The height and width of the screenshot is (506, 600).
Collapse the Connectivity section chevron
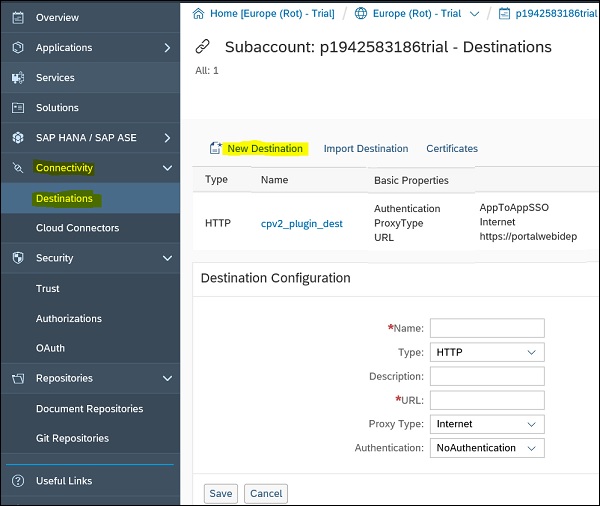tap(167, 168)
